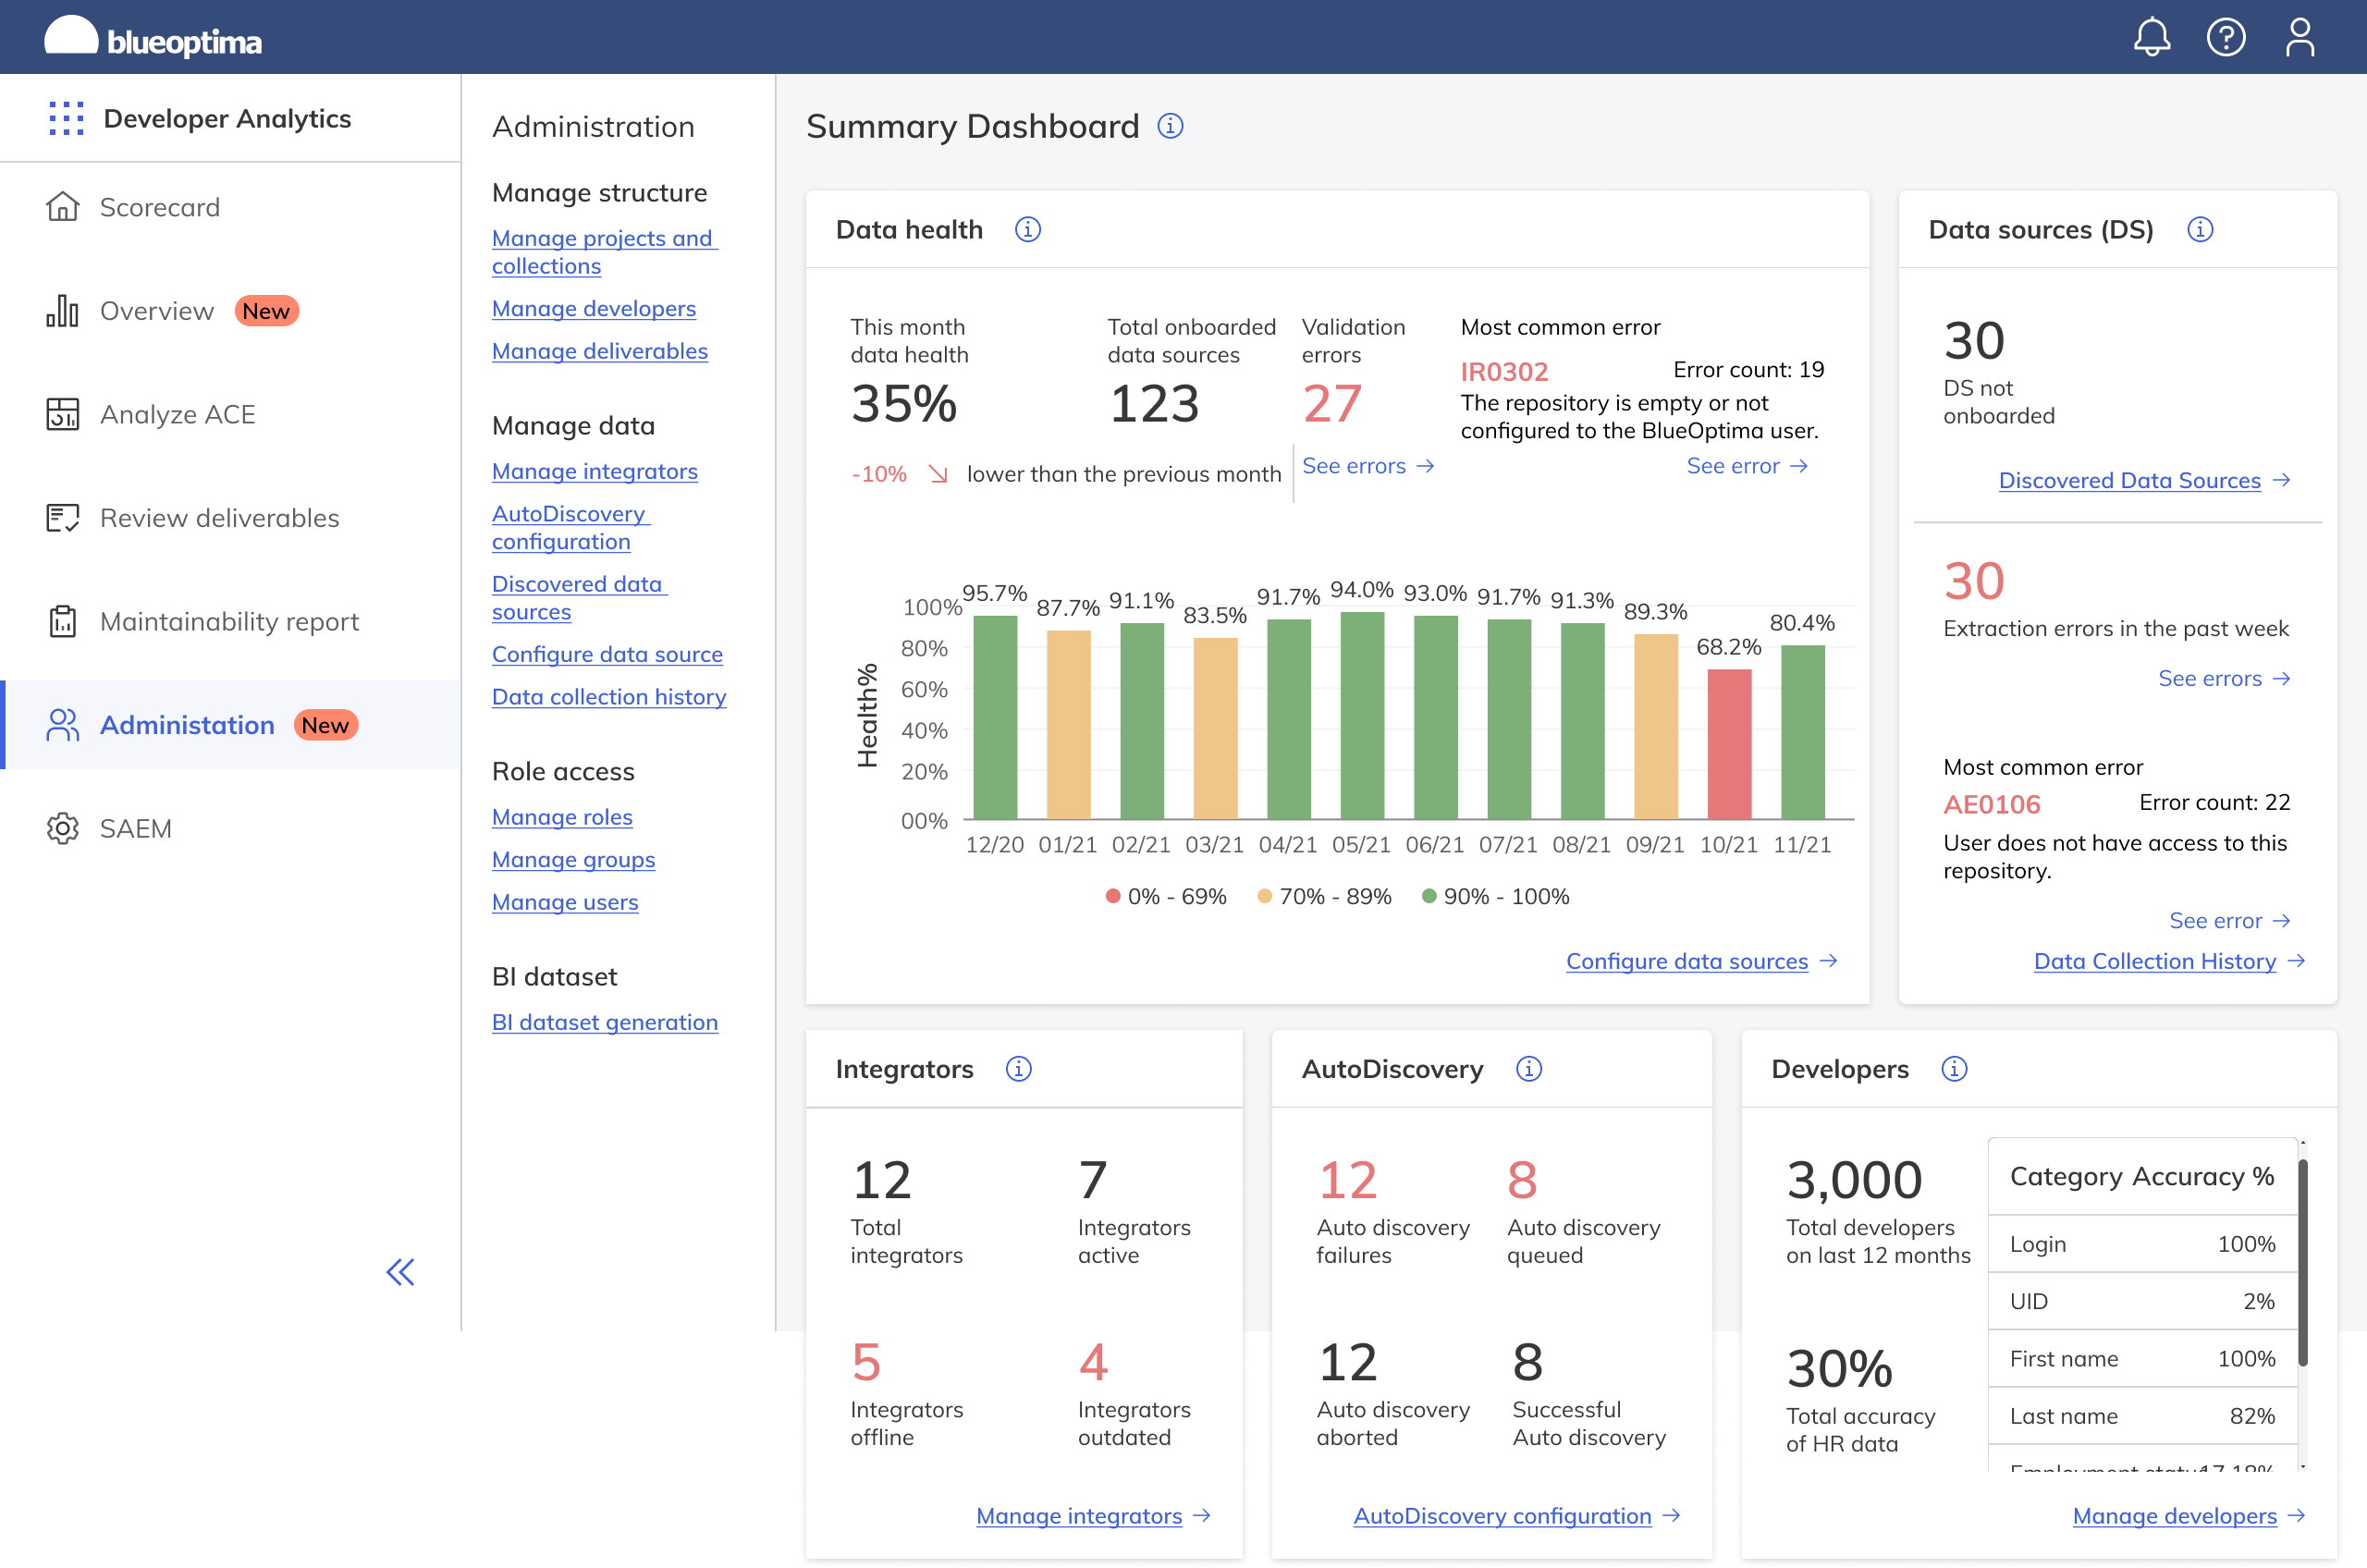Click See error for AE0106
Screen dimensions: 2367x1568
[x=2228, y=920]
